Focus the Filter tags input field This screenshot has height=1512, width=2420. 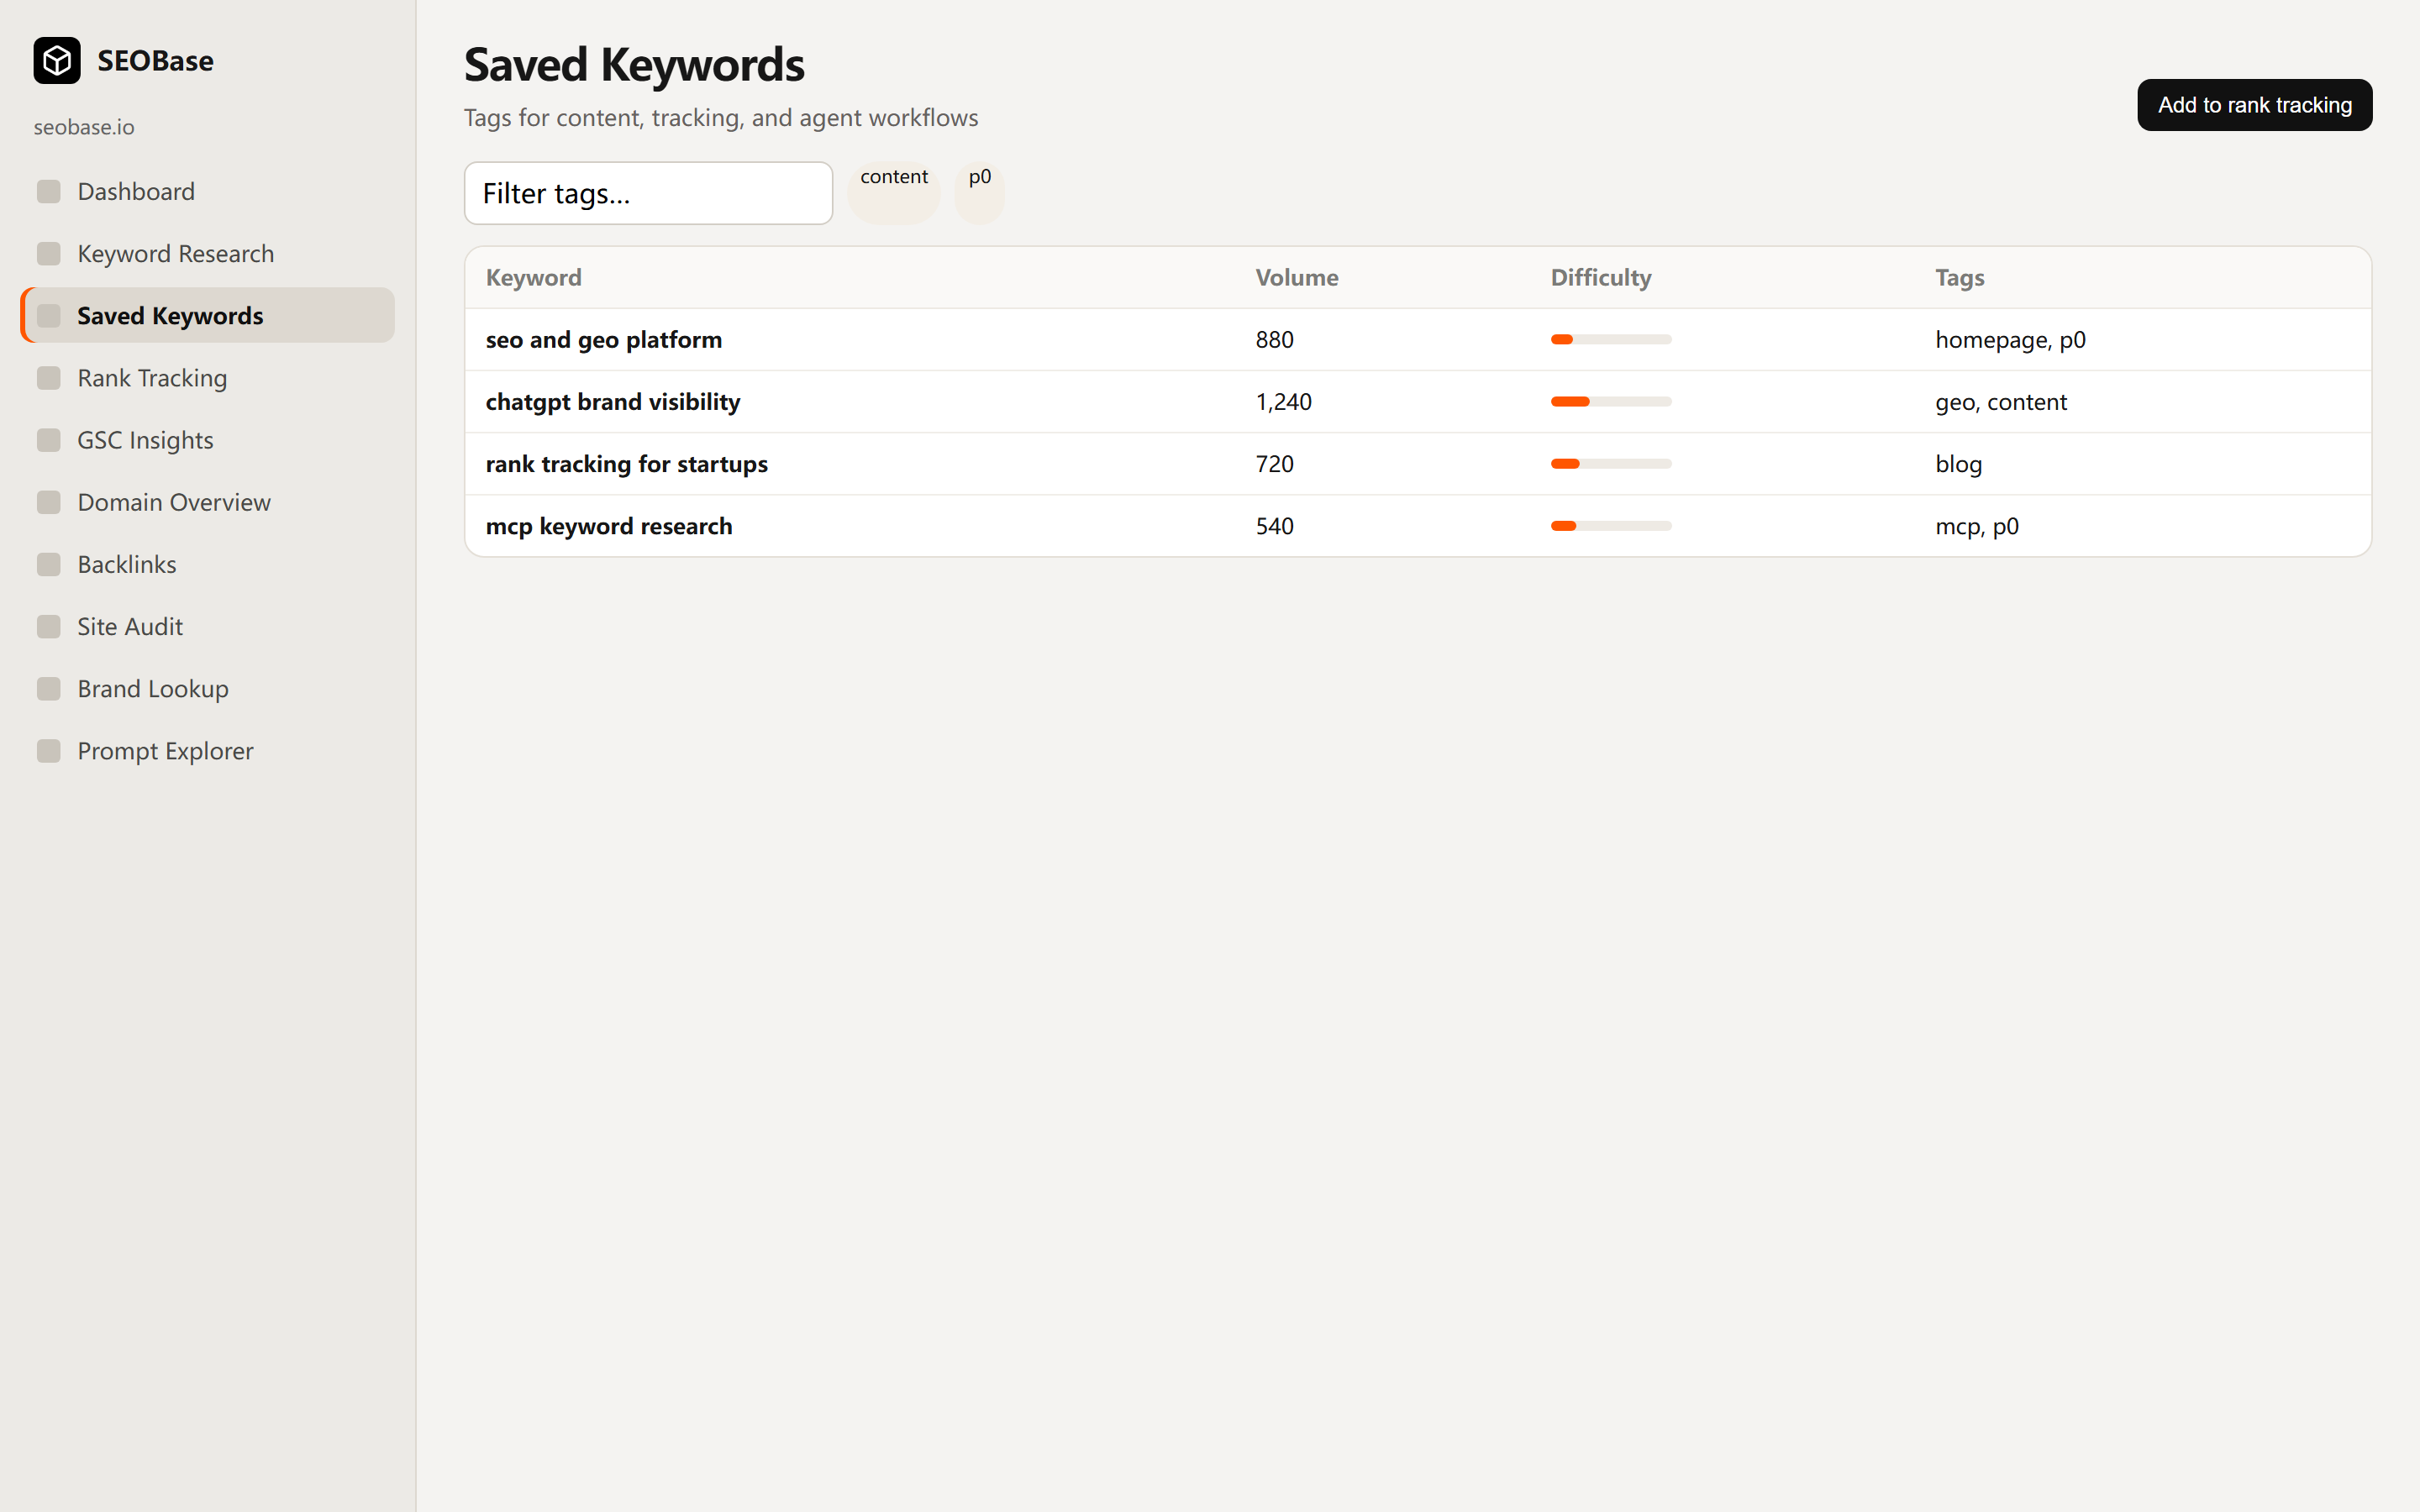(648, 193)
